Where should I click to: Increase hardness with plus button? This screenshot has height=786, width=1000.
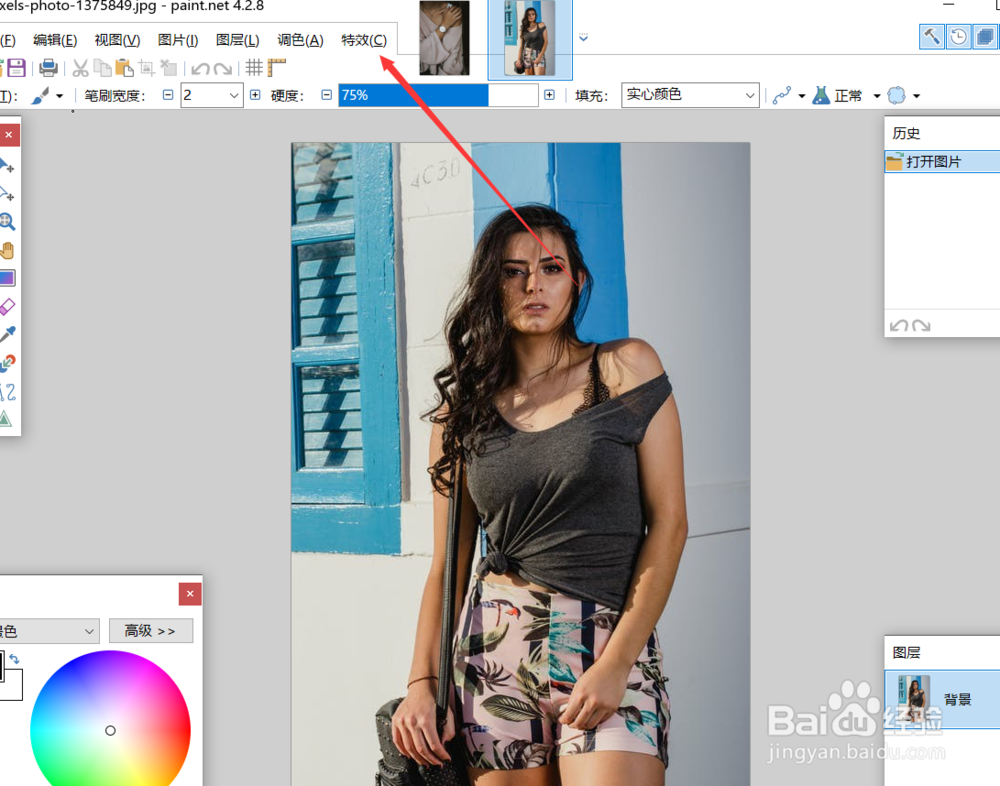549,95
